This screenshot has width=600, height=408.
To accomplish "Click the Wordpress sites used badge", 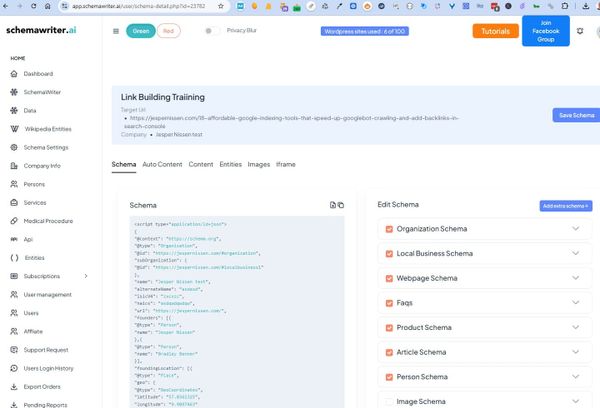I will 365,31.
